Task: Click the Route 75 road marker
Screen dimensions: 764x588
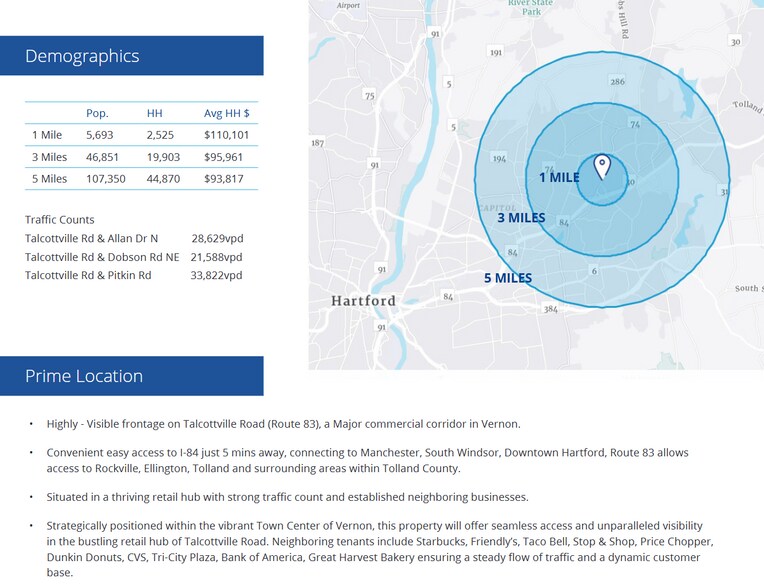Action: coord(369,96)
